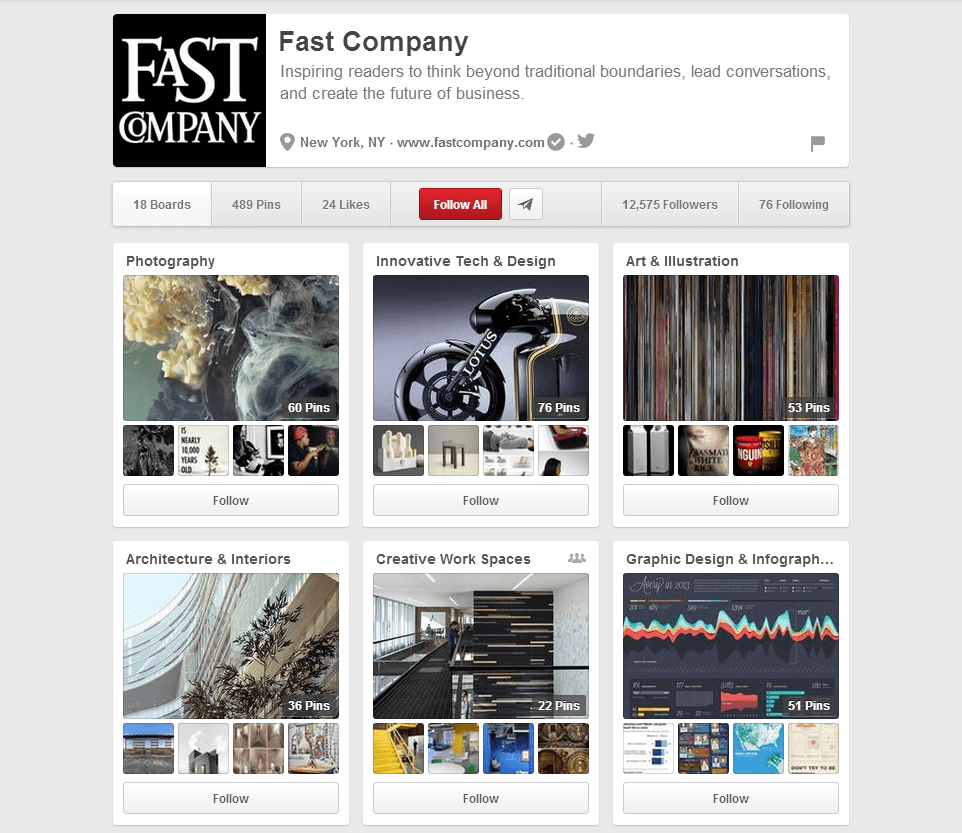Open the Architecture & Interiors board title

point(208,559)
